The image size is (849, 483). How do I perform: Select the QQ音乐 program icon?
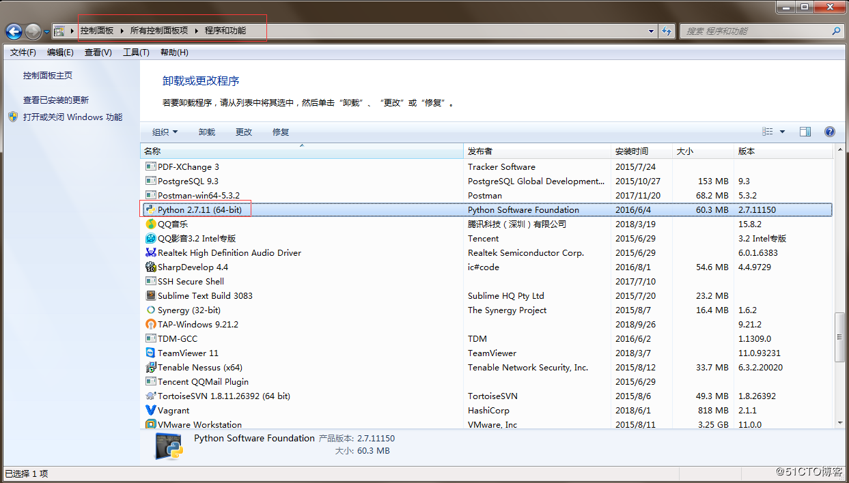pos(151,224)
